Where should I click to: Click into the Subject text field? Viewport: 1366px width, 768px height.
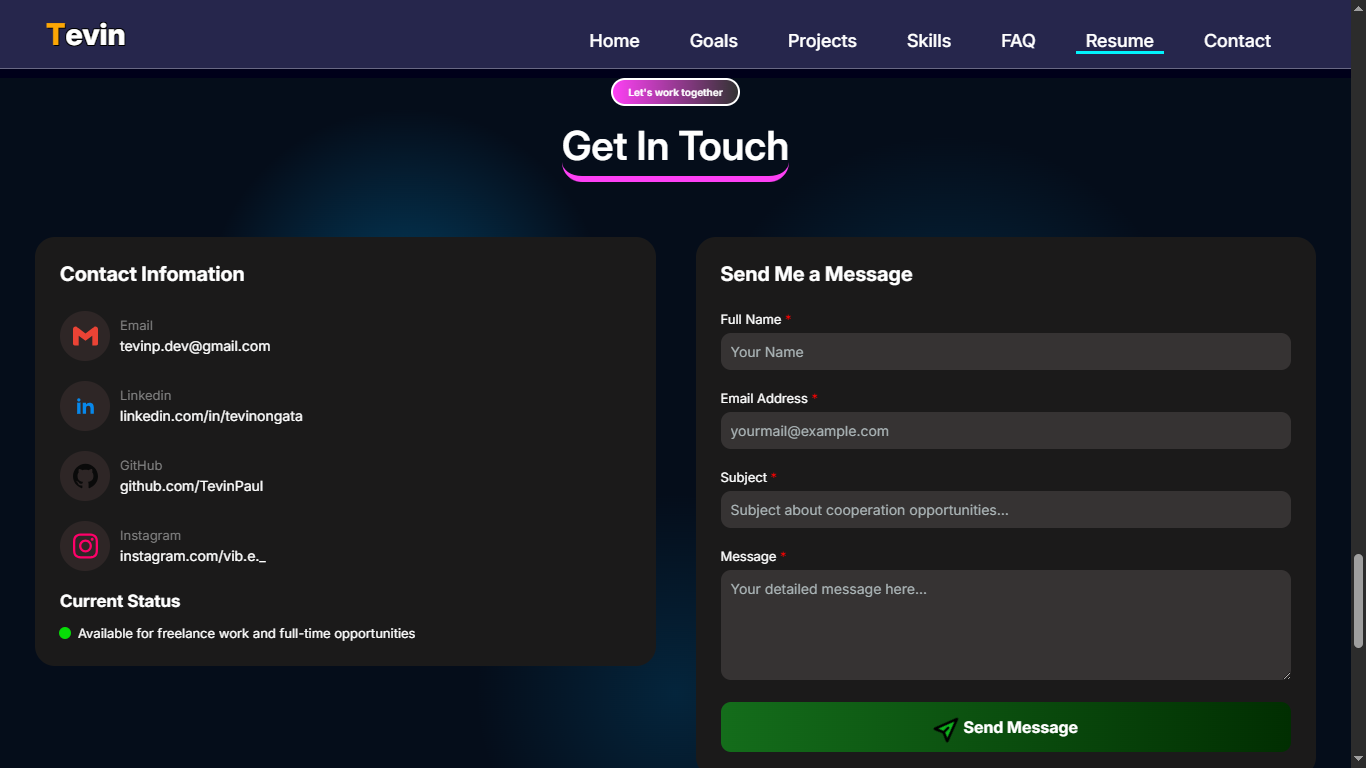[1005, 510]
